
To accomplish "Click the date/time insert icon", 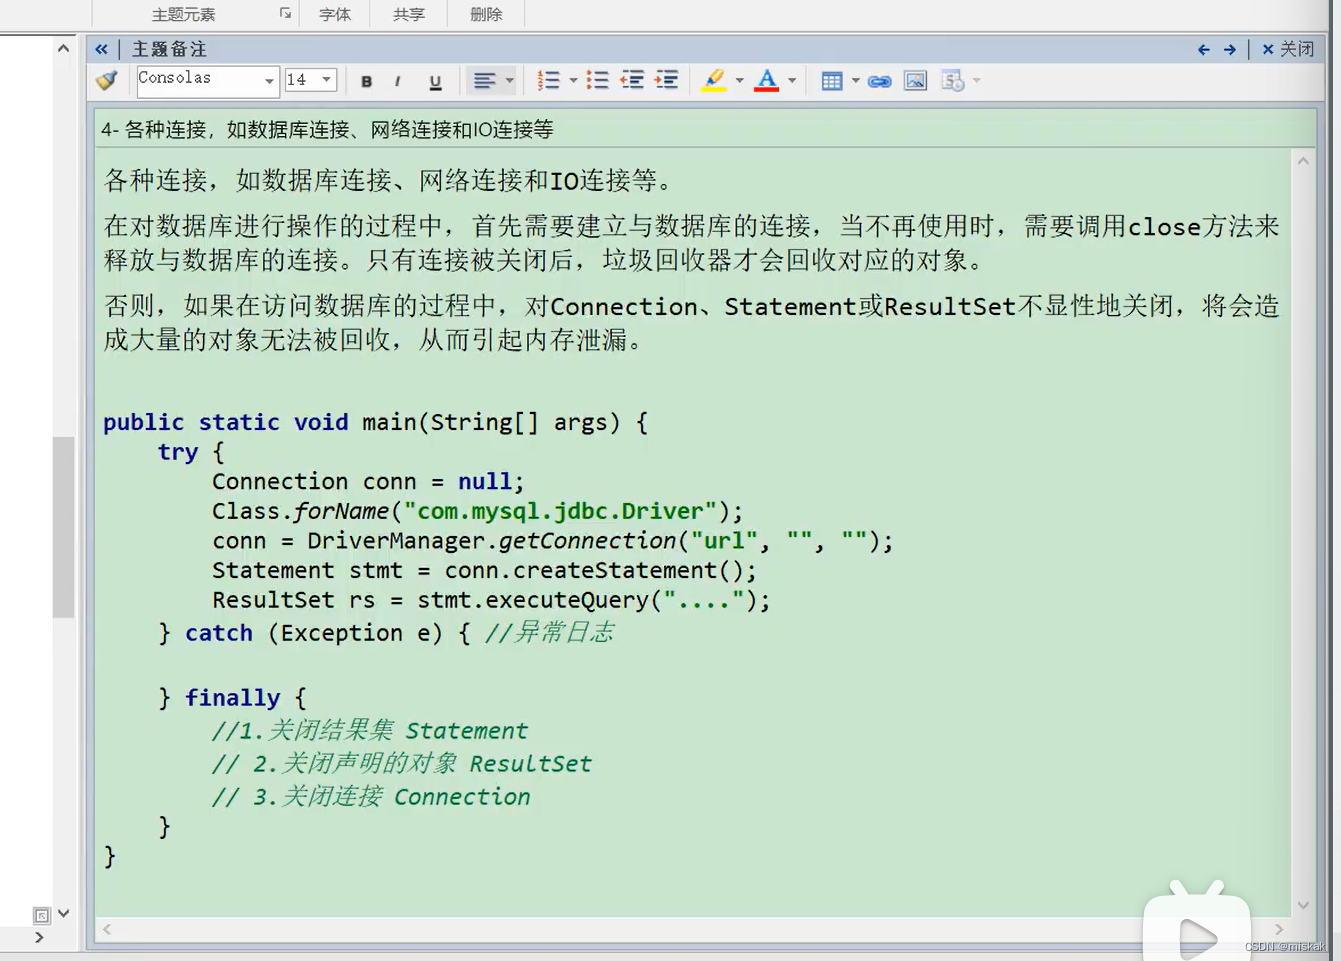I will [953, 81].
